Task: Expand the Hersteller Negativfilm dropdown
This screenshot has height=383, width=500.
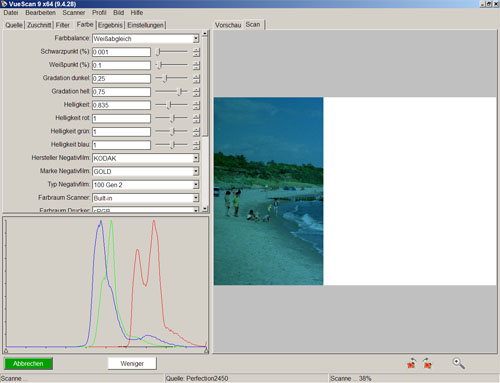Action: [x=196, y=158]
